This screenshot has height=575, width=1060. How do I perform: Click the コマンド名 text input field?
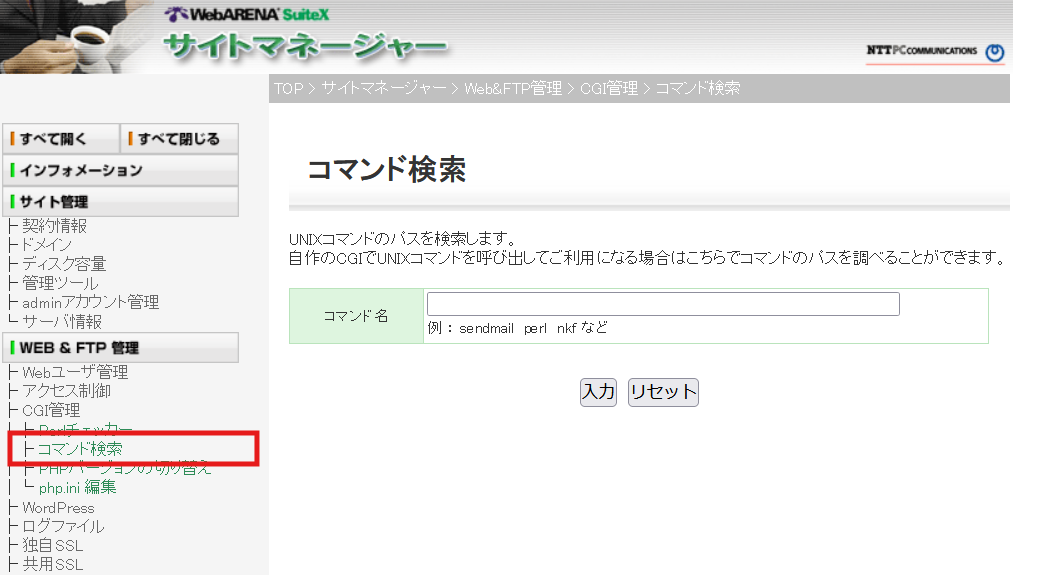(662, 304)
